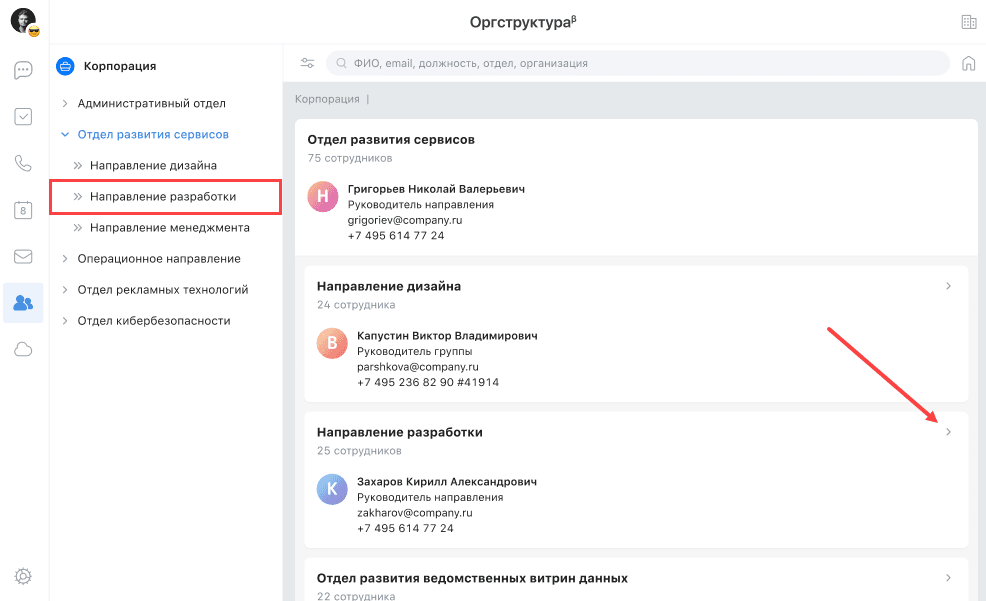The height and width of the screenshot is (601, 986).
Task: Select Отдел развития сервисов in the tree
Action: [153, 135]
